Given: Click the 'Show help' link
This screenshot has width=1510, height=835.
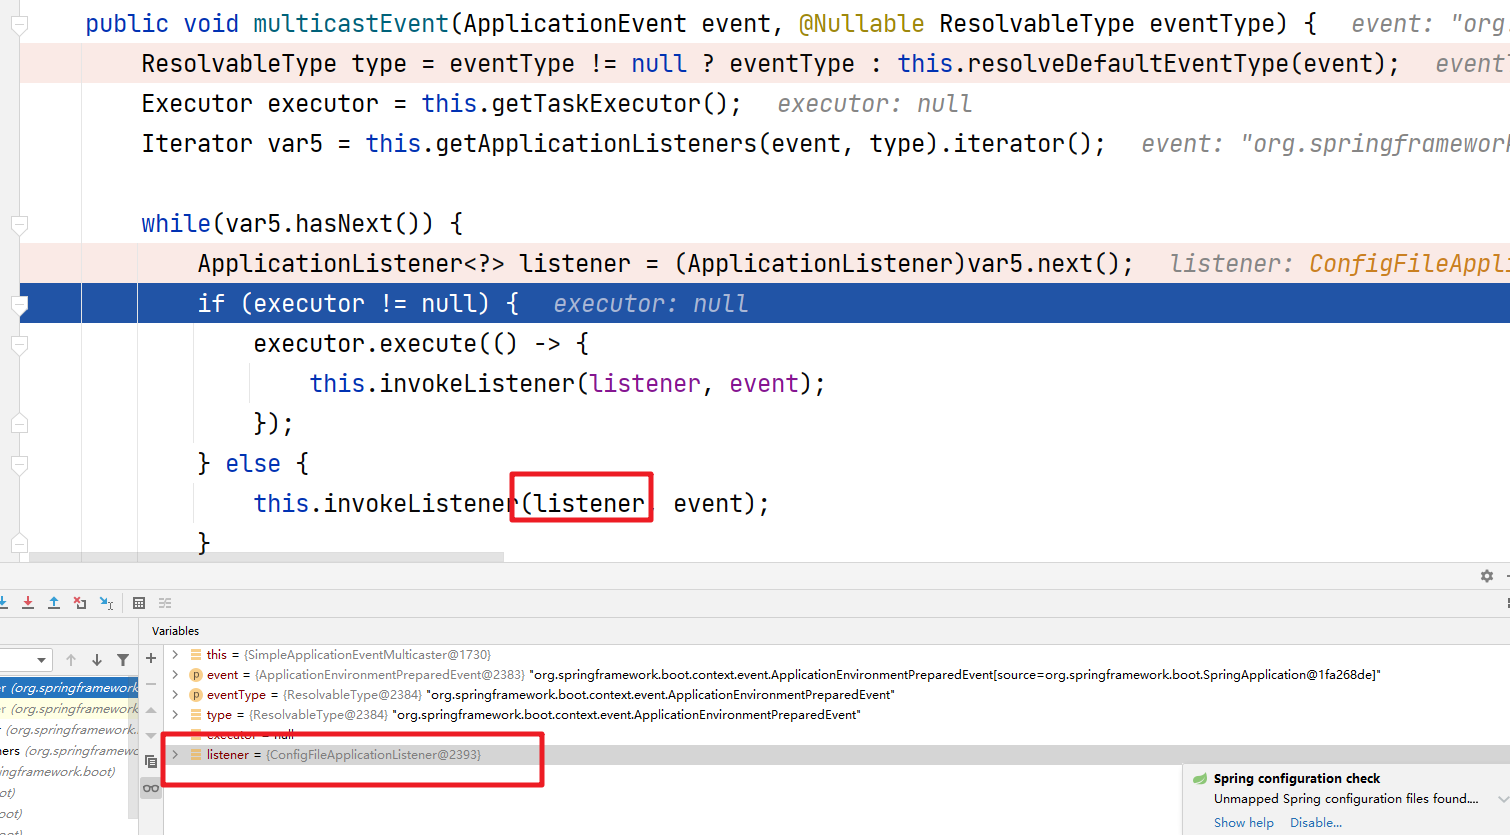Looking at the screenshot, I should pos(1244,823).
